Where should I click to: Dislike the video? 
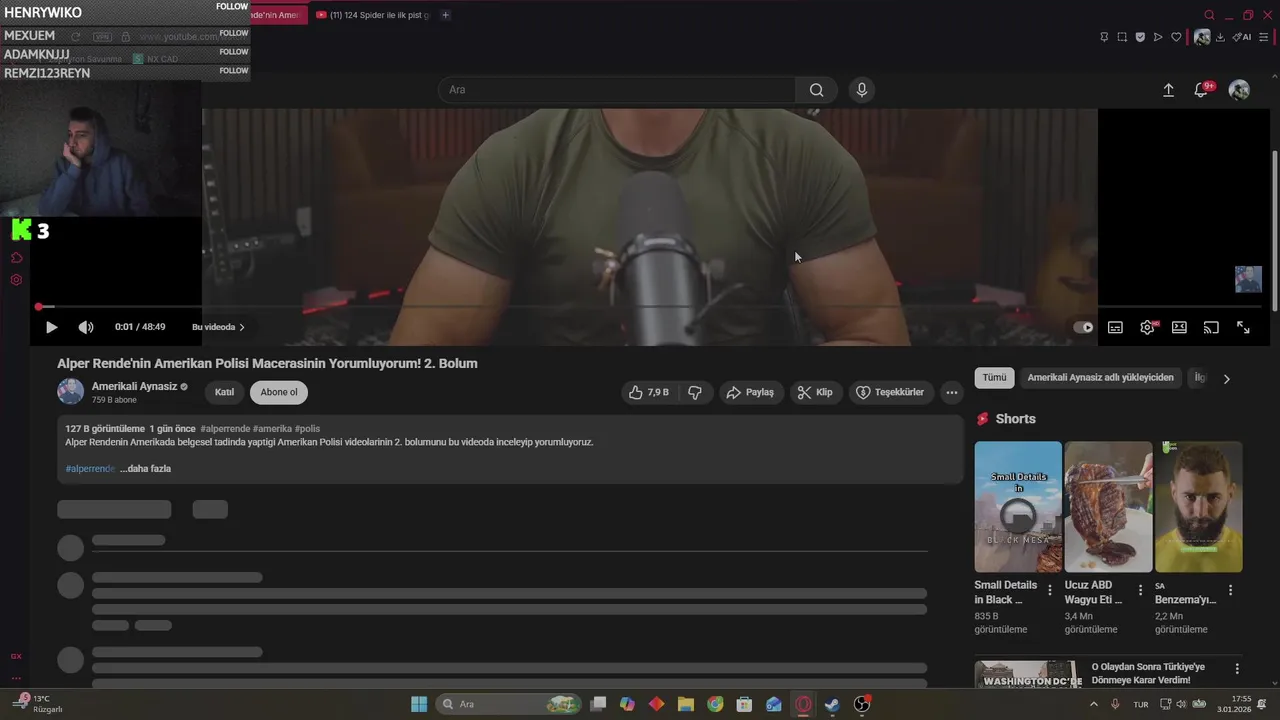point(695,392)
